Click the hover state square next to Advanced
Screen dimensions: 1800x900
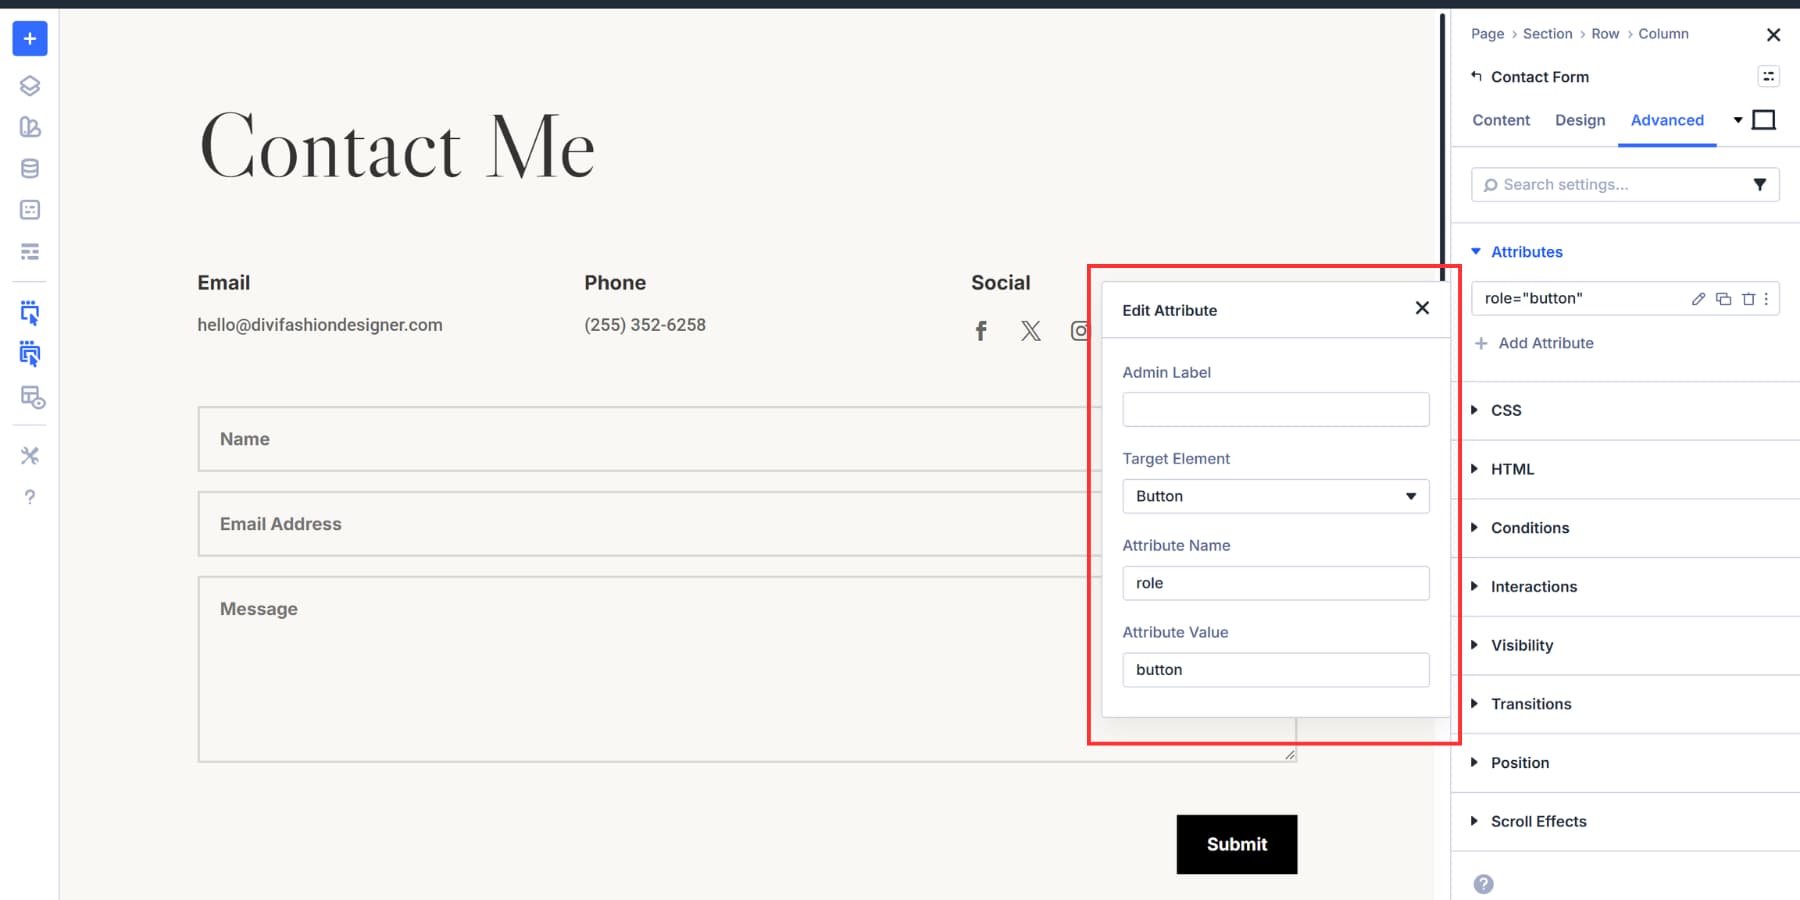(1763, 119)
